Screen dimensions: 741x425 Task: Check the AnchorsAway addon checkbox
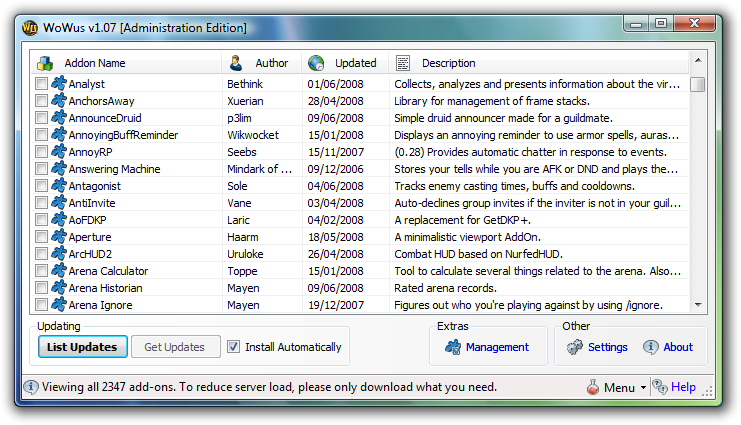click(41, 101)
